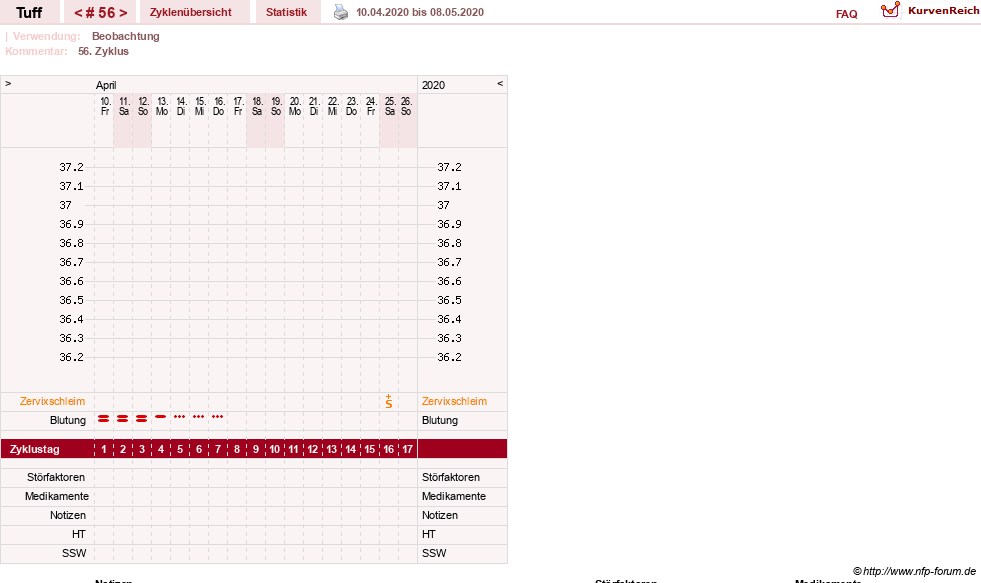981x583 pixels.
Task: Click the dotted spotting mark on day 7
Action: (217, 417)
